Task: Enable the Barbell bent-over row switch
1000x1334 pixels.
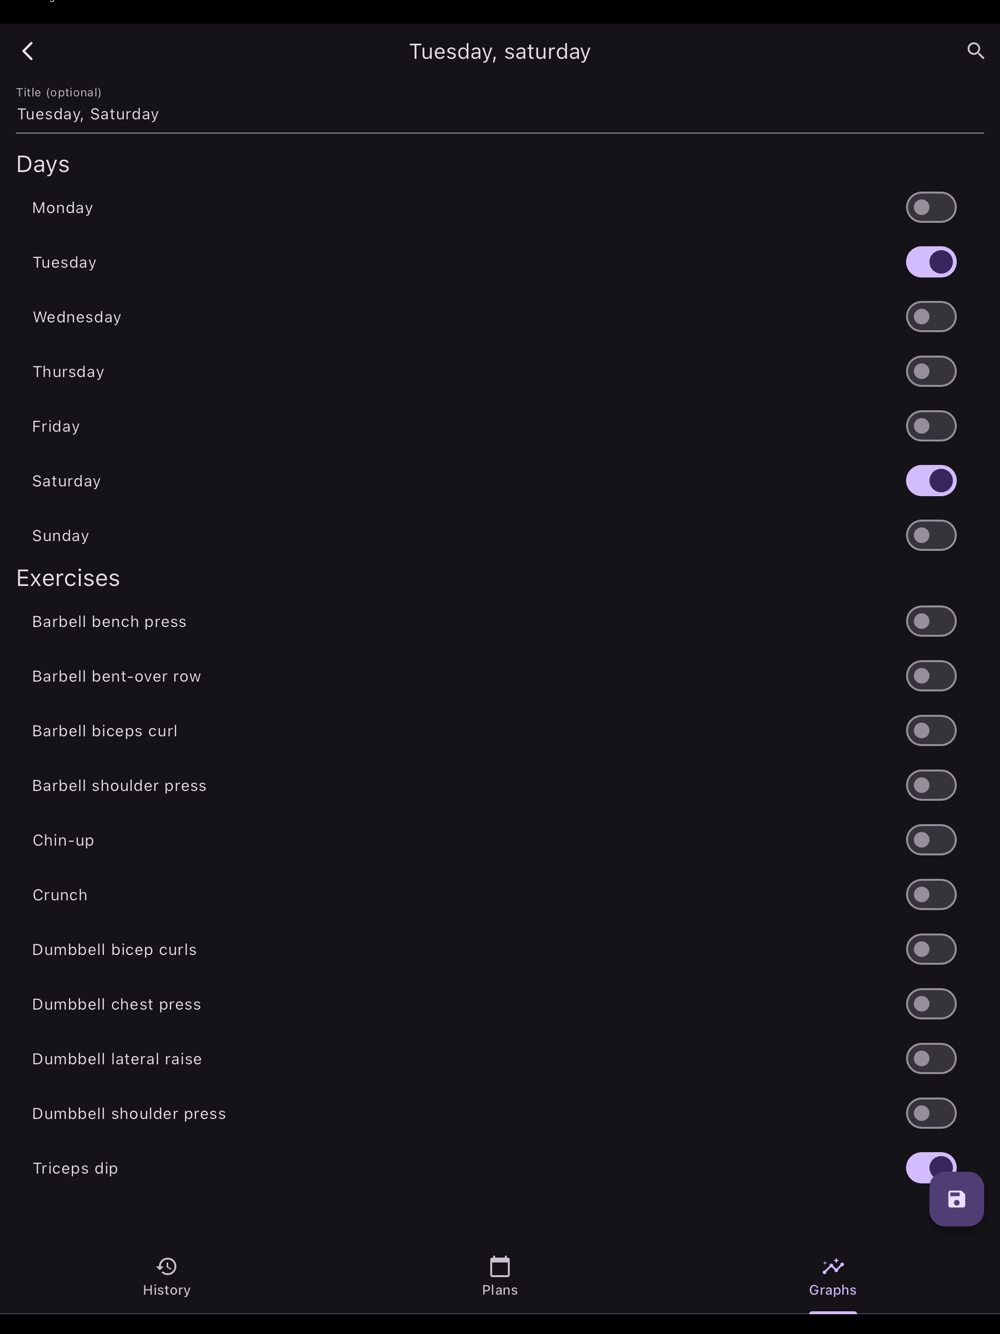Action: (931, 676)
